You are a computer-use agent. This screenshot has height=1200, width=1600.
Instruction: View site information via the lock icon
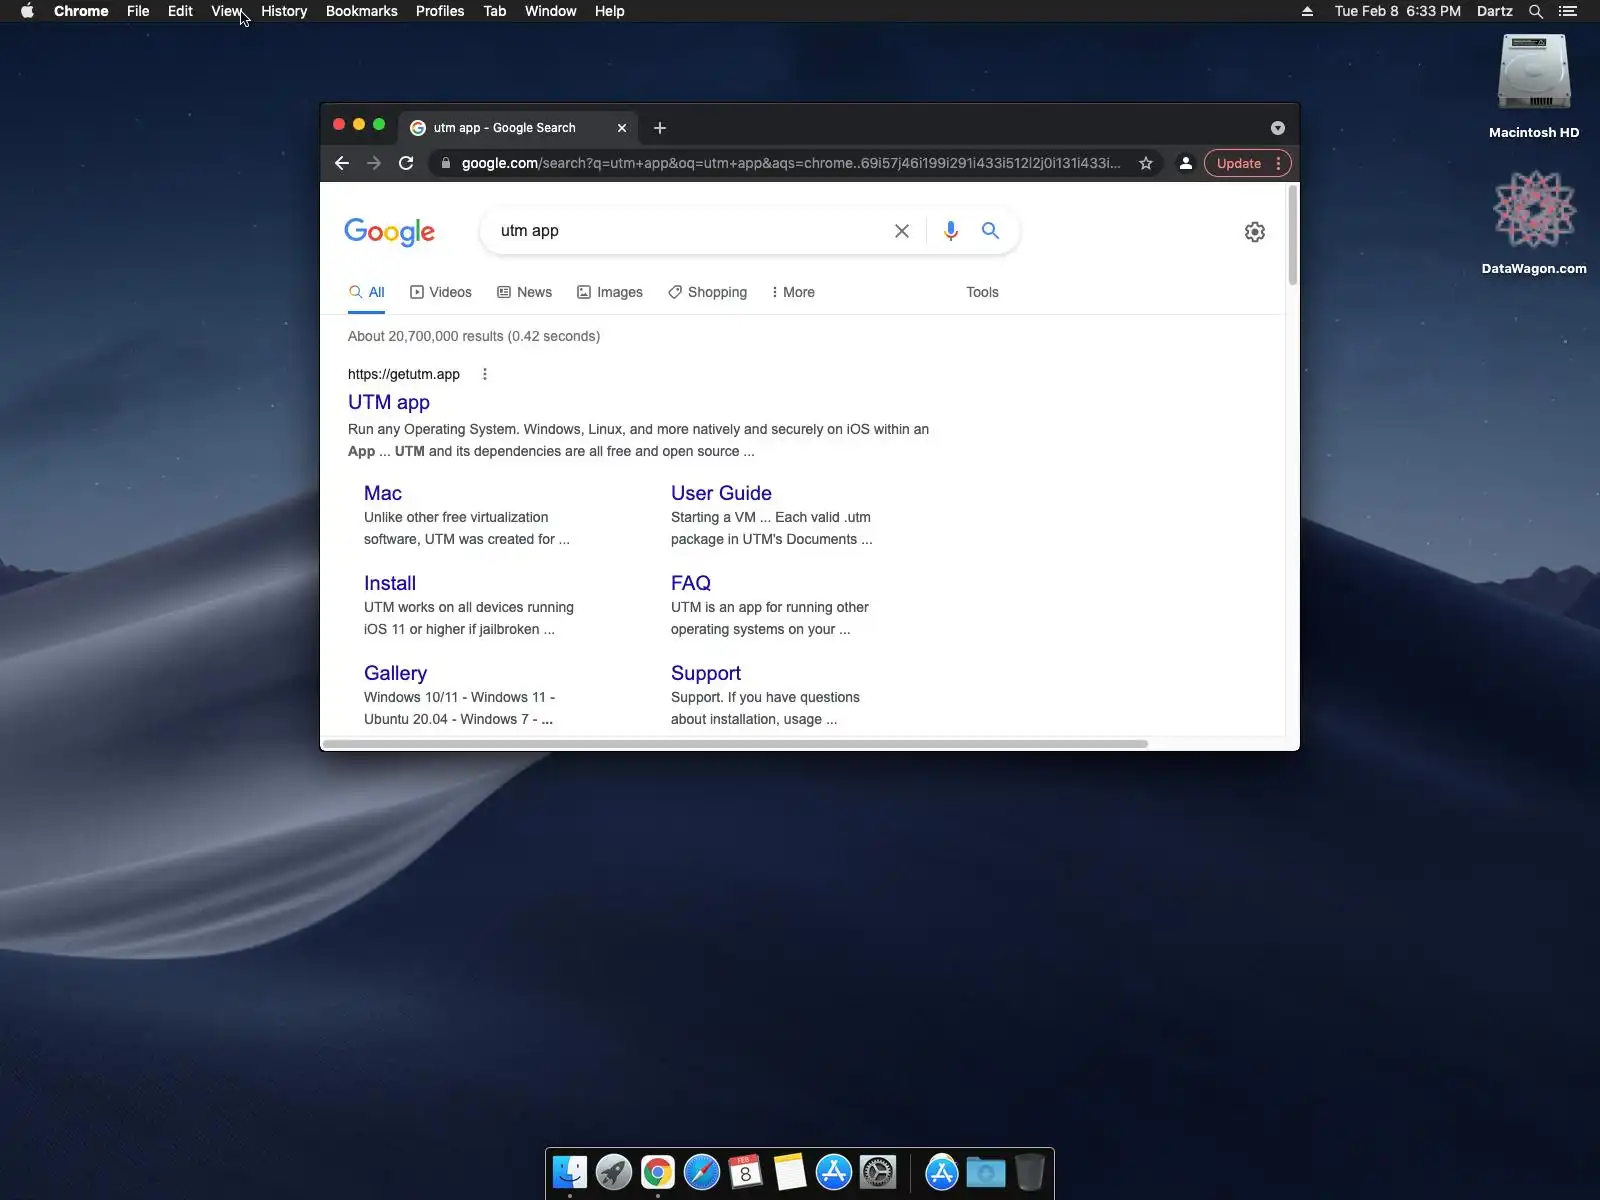click(446, 163)
